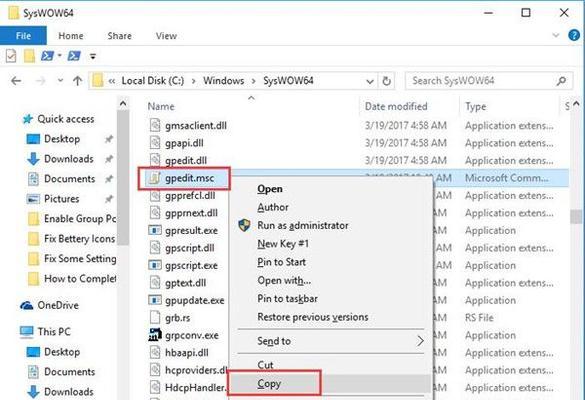Expand chevron after Windows in path

click(x=254, y=81)
